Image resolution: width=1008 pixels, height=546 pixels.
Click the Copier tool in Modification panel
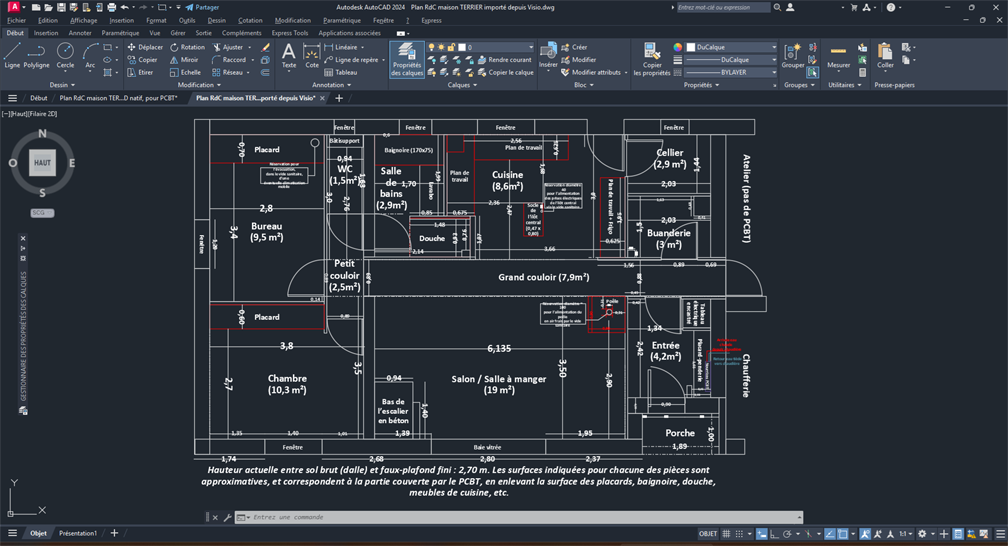tap(142, 60)
